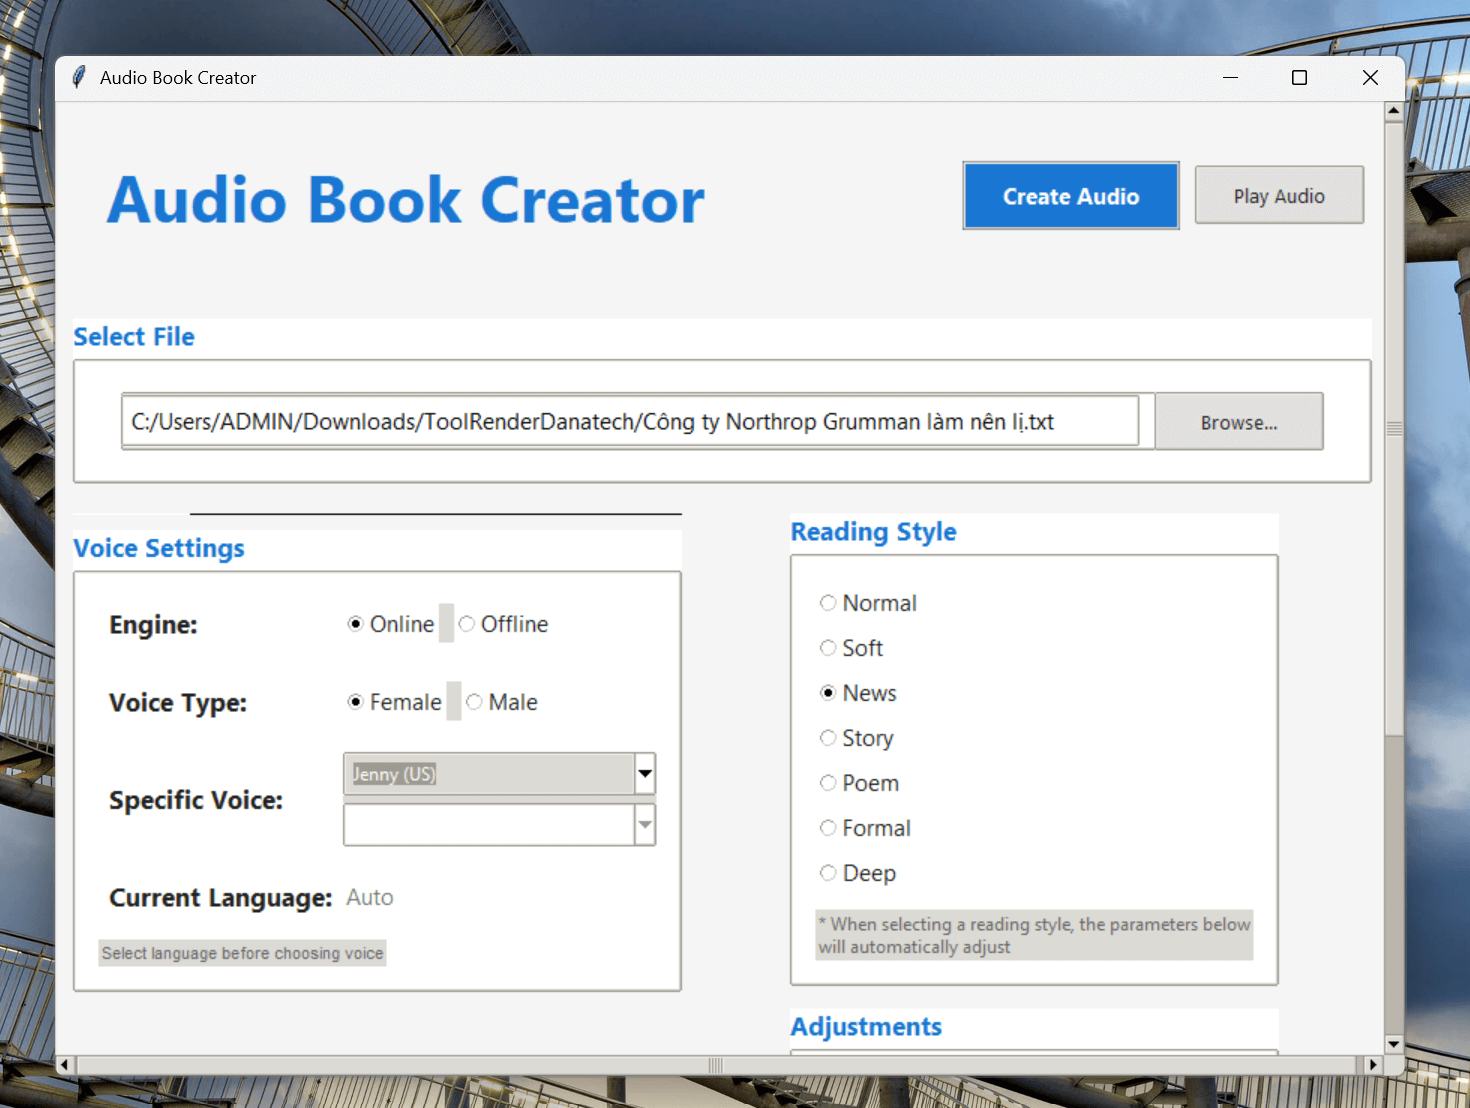Close the Audio Book Creator window
The image size is (1470, 1108).
(1370, 77)
